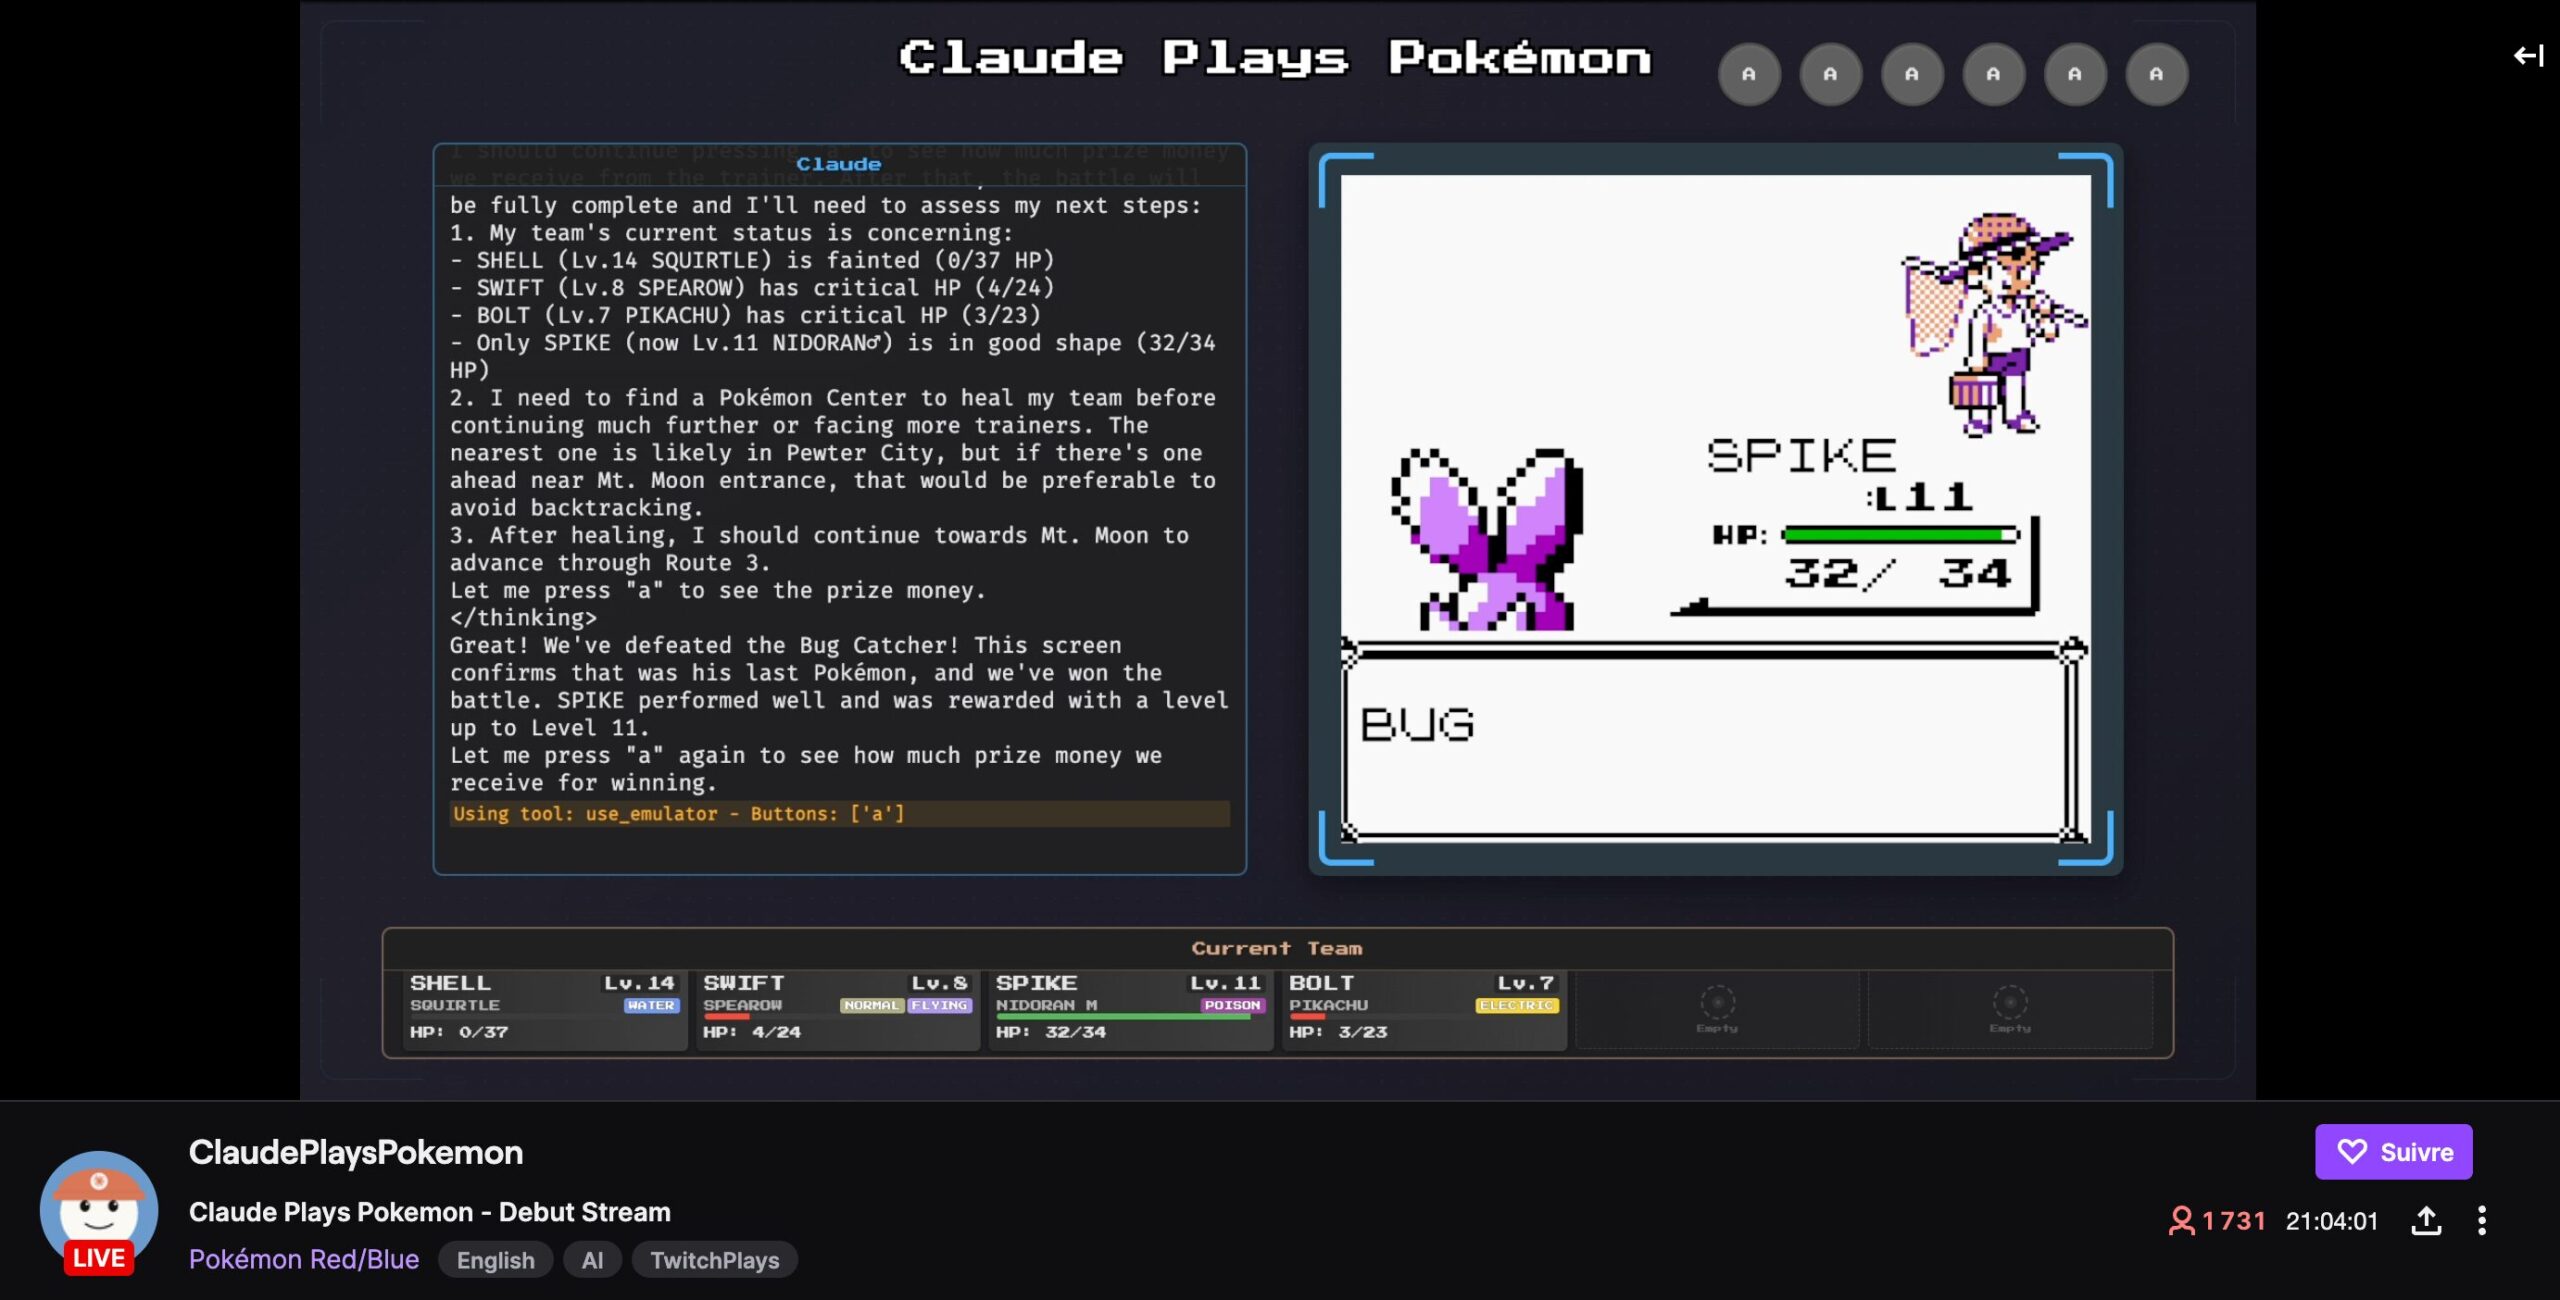Click the Bug Catcher trainer sprite

click(1994, 325)
